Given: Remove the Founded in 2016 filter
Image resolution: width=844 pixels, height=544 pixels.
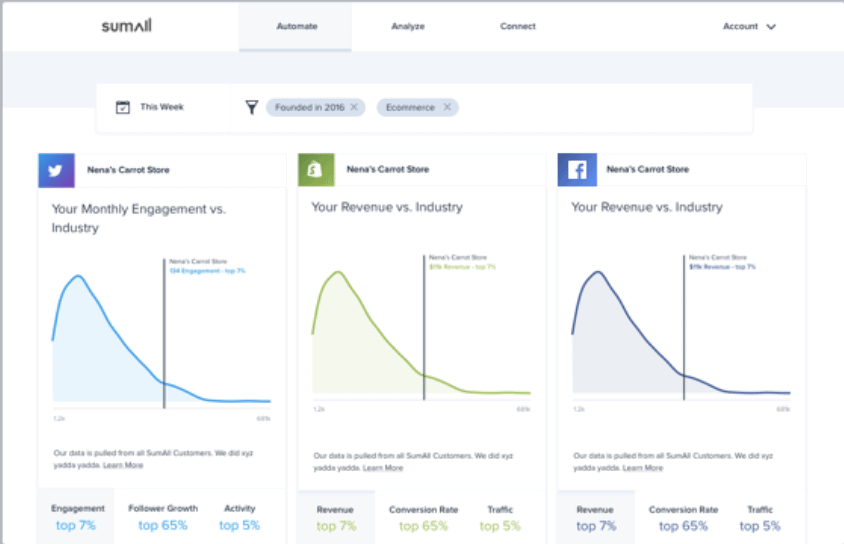Looking at the screenshot, I should [354, 107].
